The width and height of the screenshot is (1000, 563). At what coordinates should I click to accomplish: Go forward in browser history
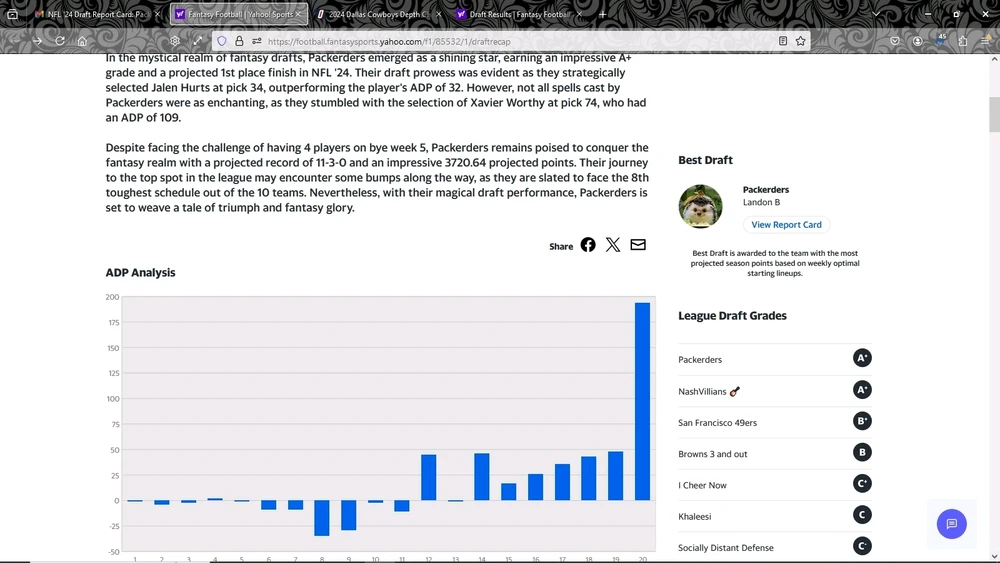[37, 41]
